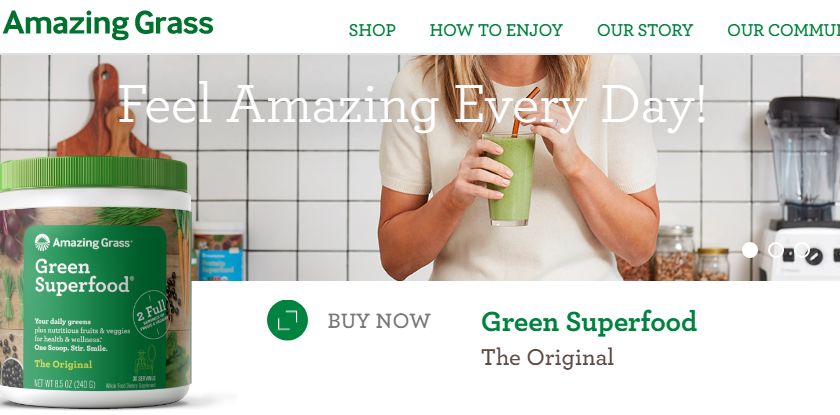This screenshot has height=415, width=840.
Task: Click the Feel Amazing Every Day headline
Action: tap(411, 105)
